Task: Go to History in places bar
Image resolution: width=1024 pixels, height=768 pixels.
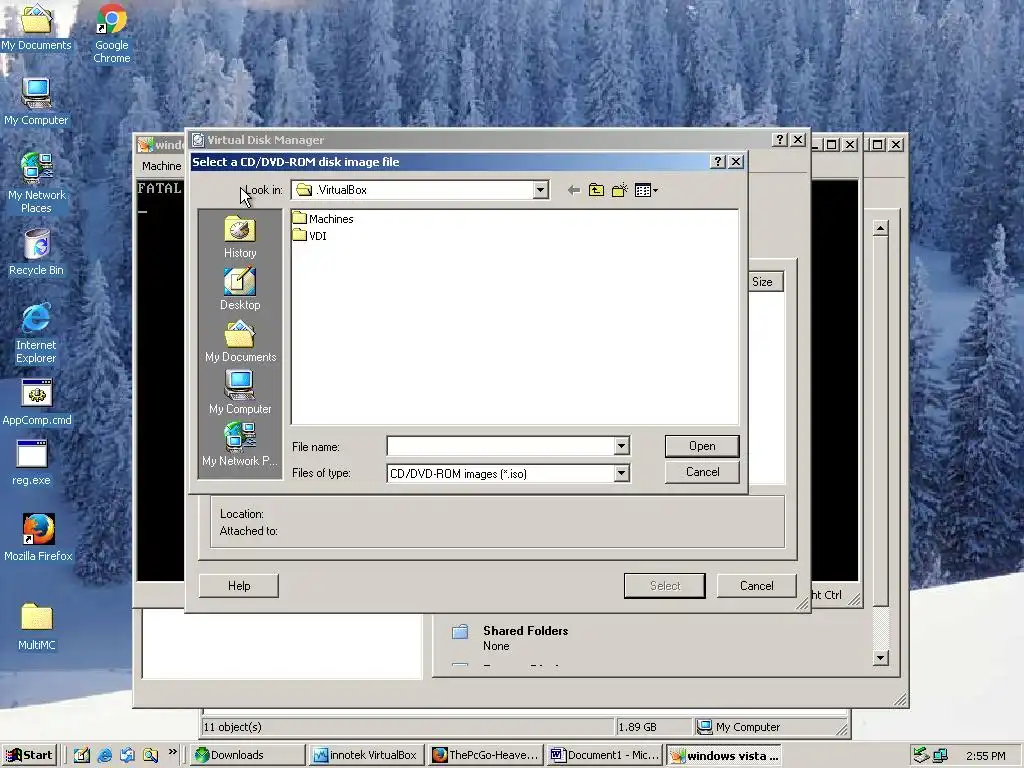Action: 240,238
